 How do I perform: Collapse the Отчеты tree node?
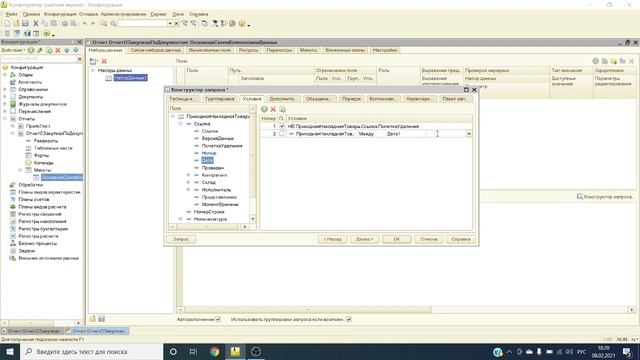(5, 119)
